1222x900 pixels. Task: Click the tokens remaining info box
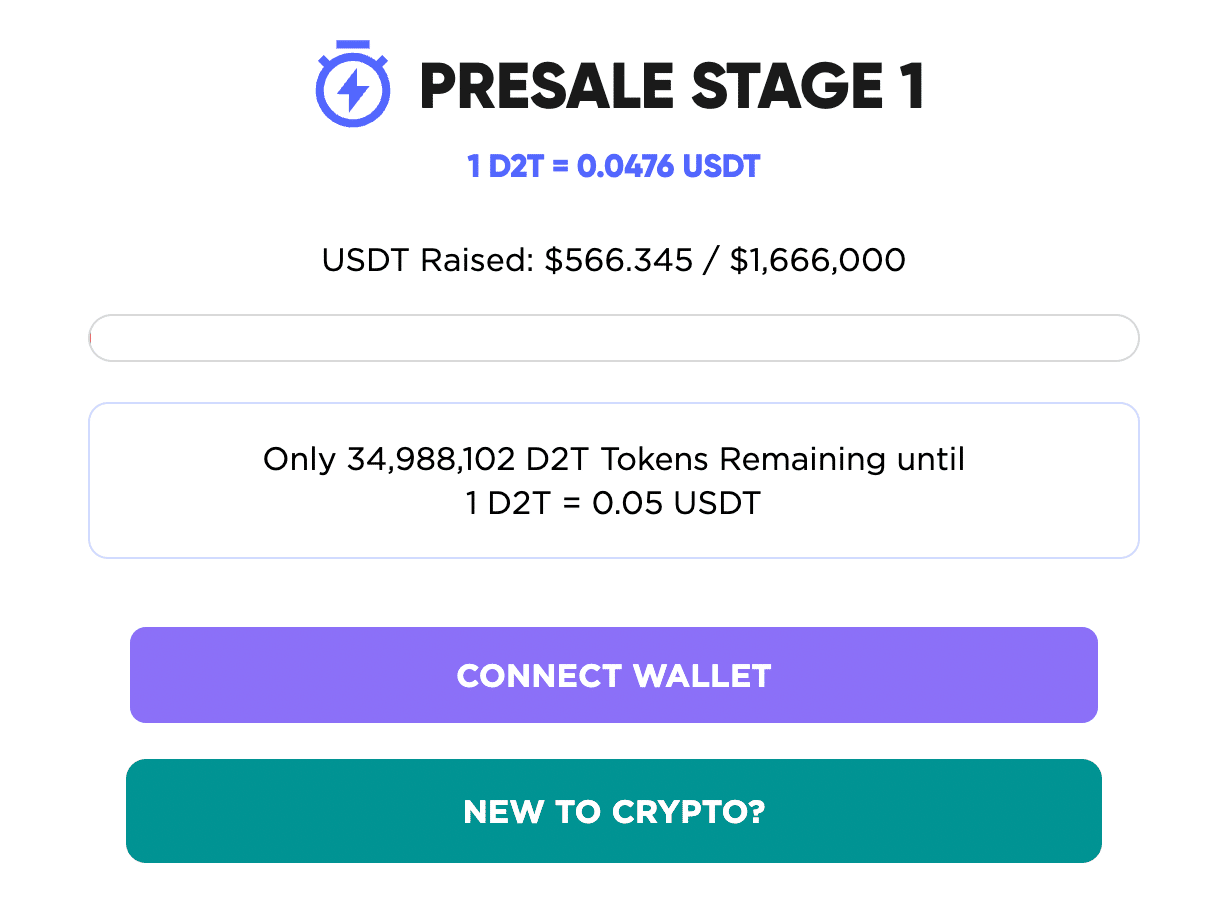614,481
